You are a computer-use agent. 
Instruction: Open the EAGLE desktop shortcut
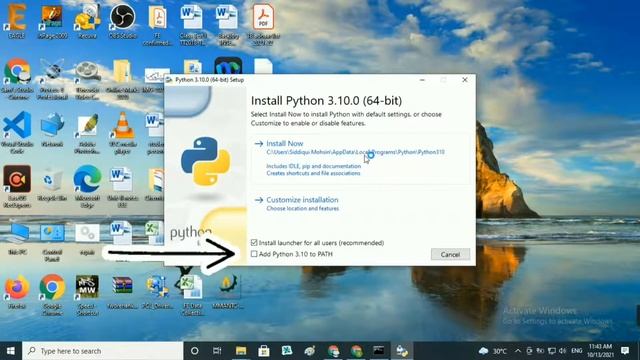(x=17, y=22)
